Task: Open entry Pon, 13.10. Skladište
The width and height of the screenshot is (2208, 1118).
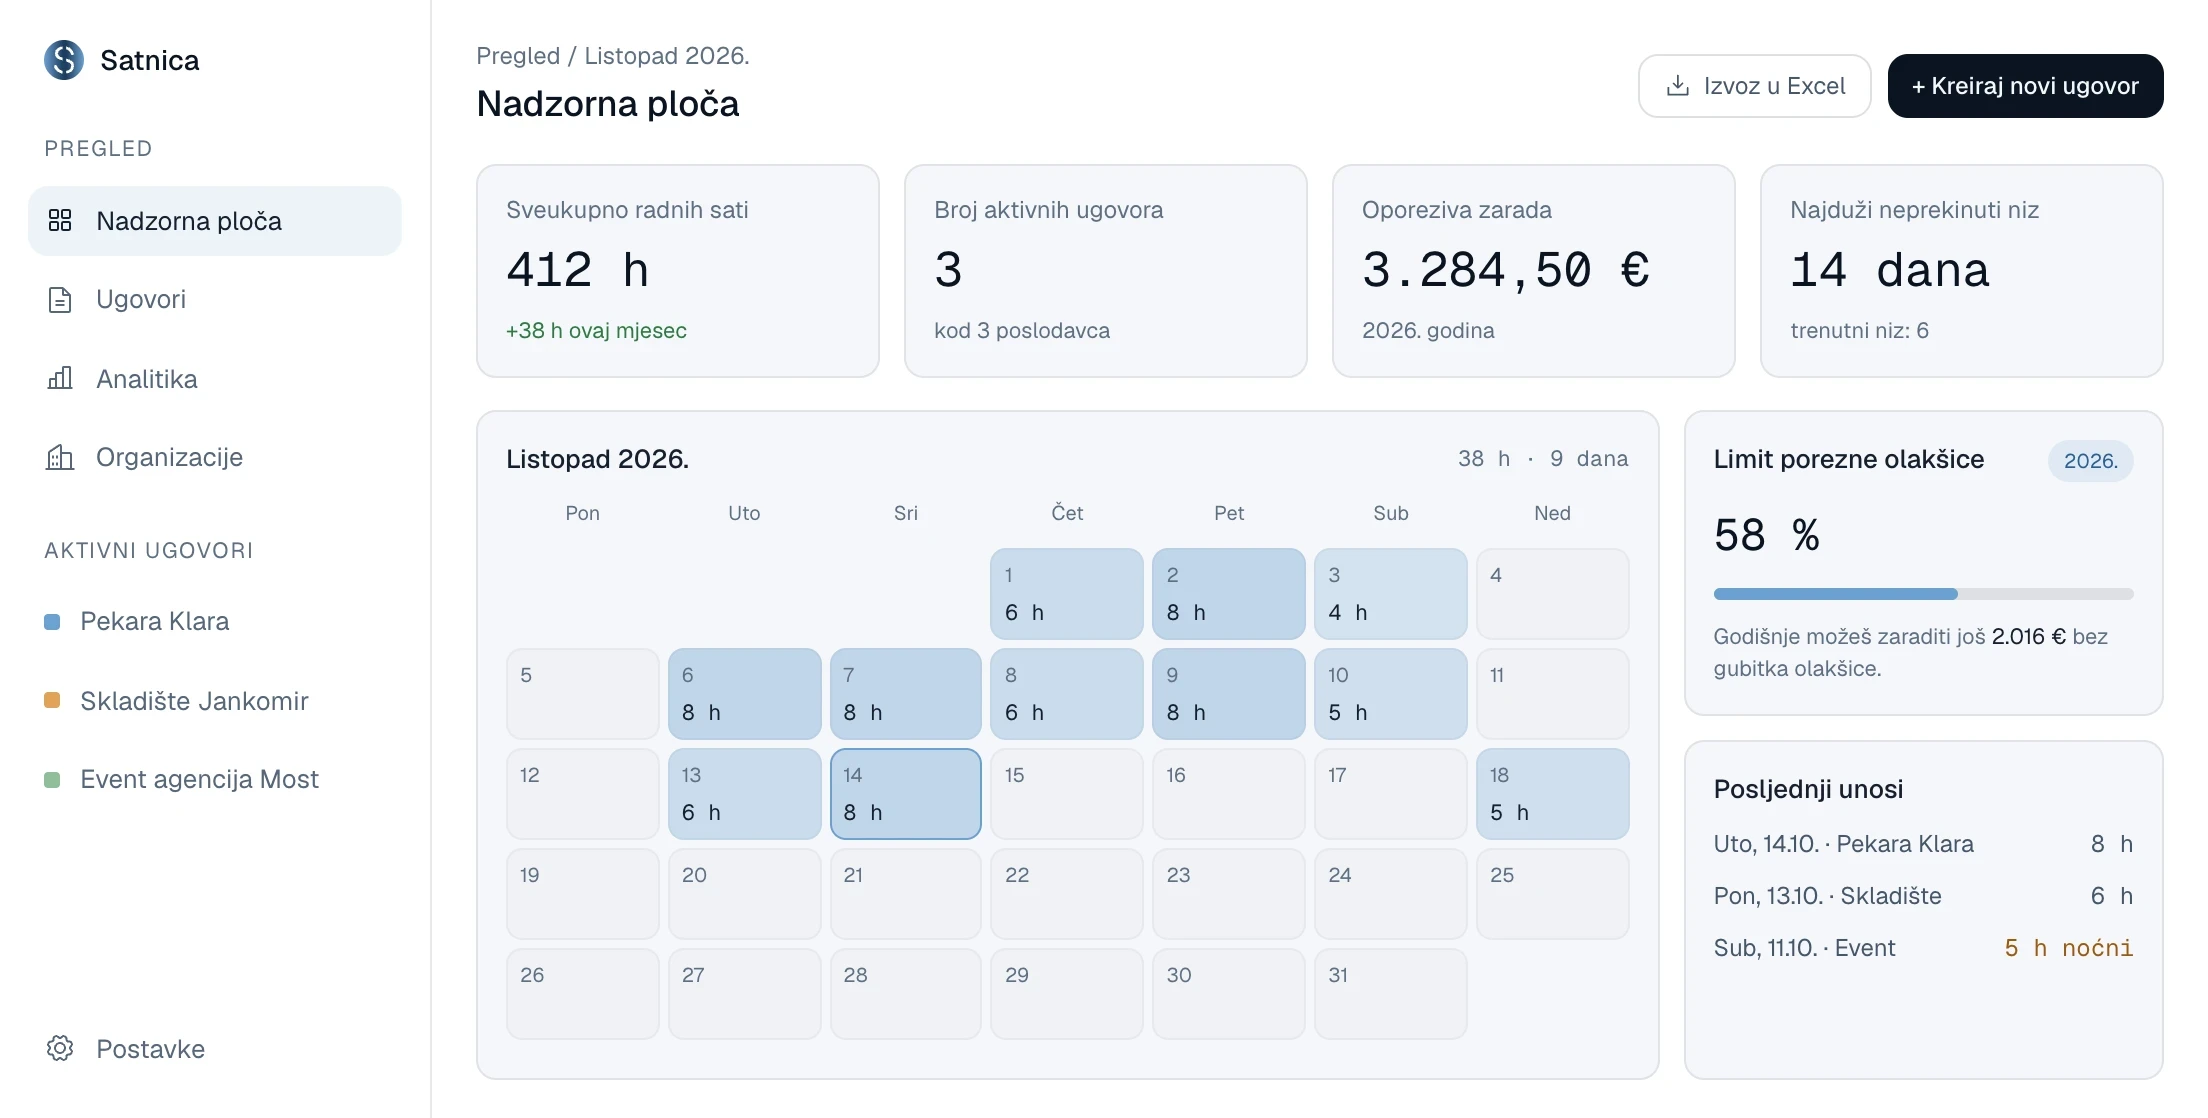Action: pos(1923,896)
